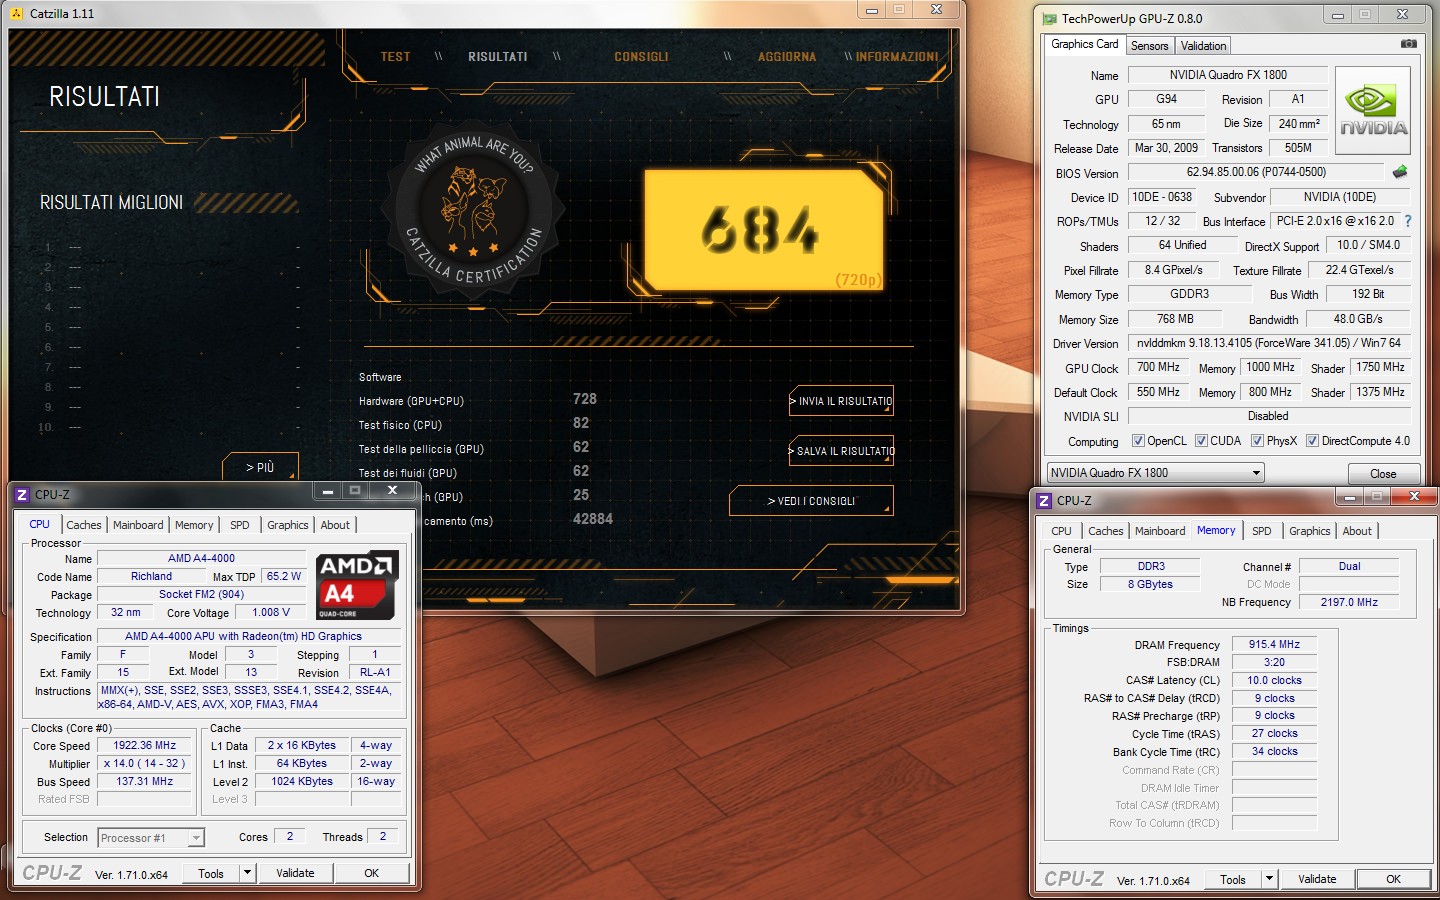The image size is (1440, 900).
Task: Click BIOS save chip icon in GPU-Z
Action: tap(1400, 172)
